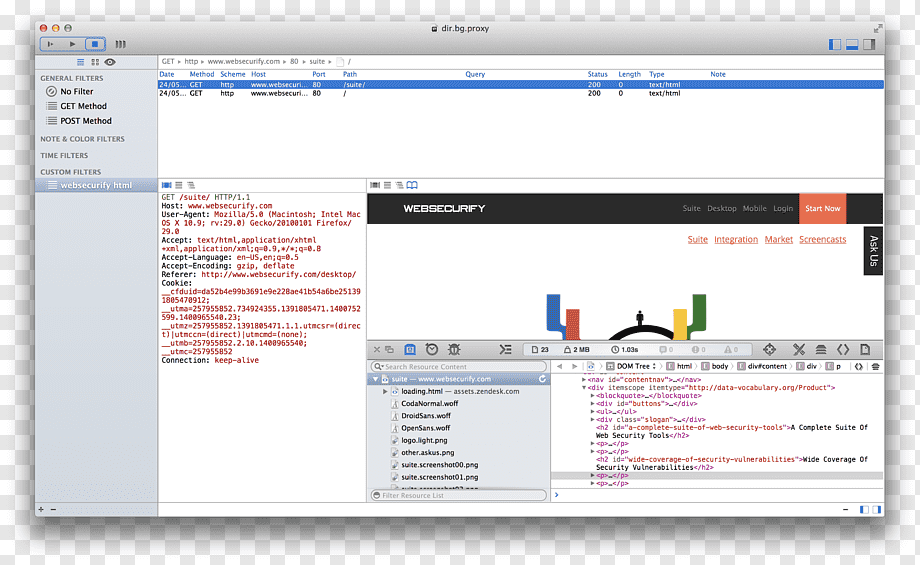Click the Search Resource Content field
Viewport: 920px width, 565px height.
(459, 366)
